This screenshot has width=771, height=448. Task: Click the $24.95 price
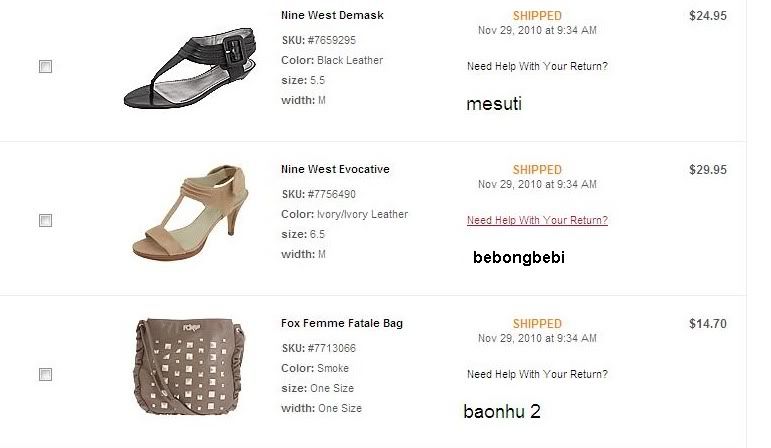707,16
